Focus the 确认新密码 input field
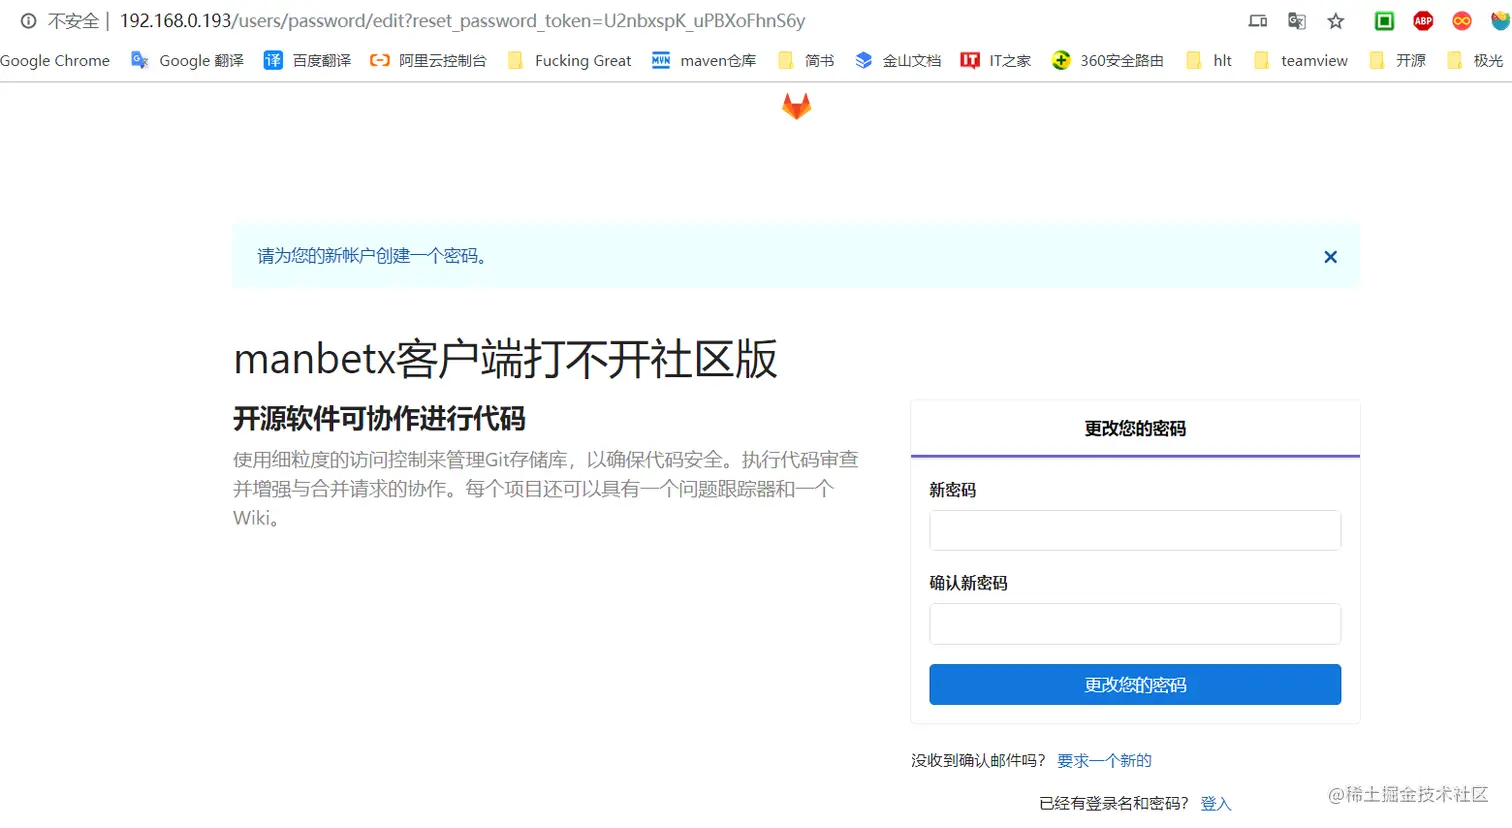 (x=1135, y=624)
